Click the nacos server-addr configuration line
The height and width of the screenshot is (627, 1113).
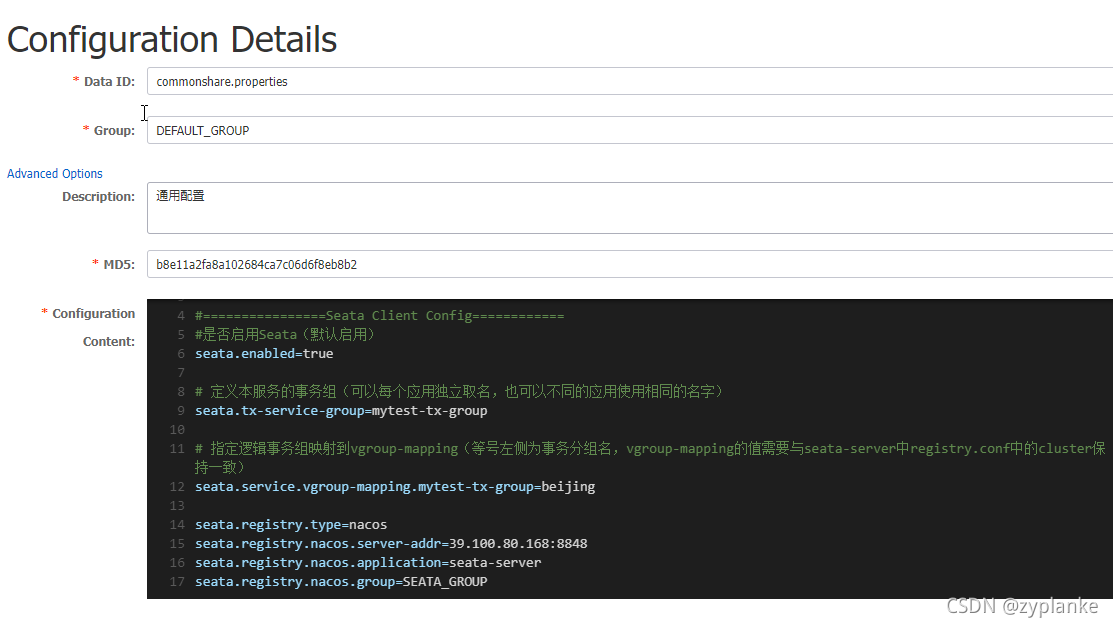(390, 543)
